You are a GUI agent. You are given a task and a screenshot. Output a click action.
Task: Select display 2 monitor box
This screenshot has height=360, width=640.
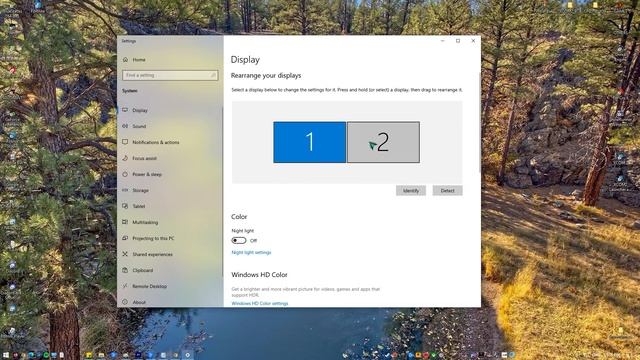click(383, 142)
